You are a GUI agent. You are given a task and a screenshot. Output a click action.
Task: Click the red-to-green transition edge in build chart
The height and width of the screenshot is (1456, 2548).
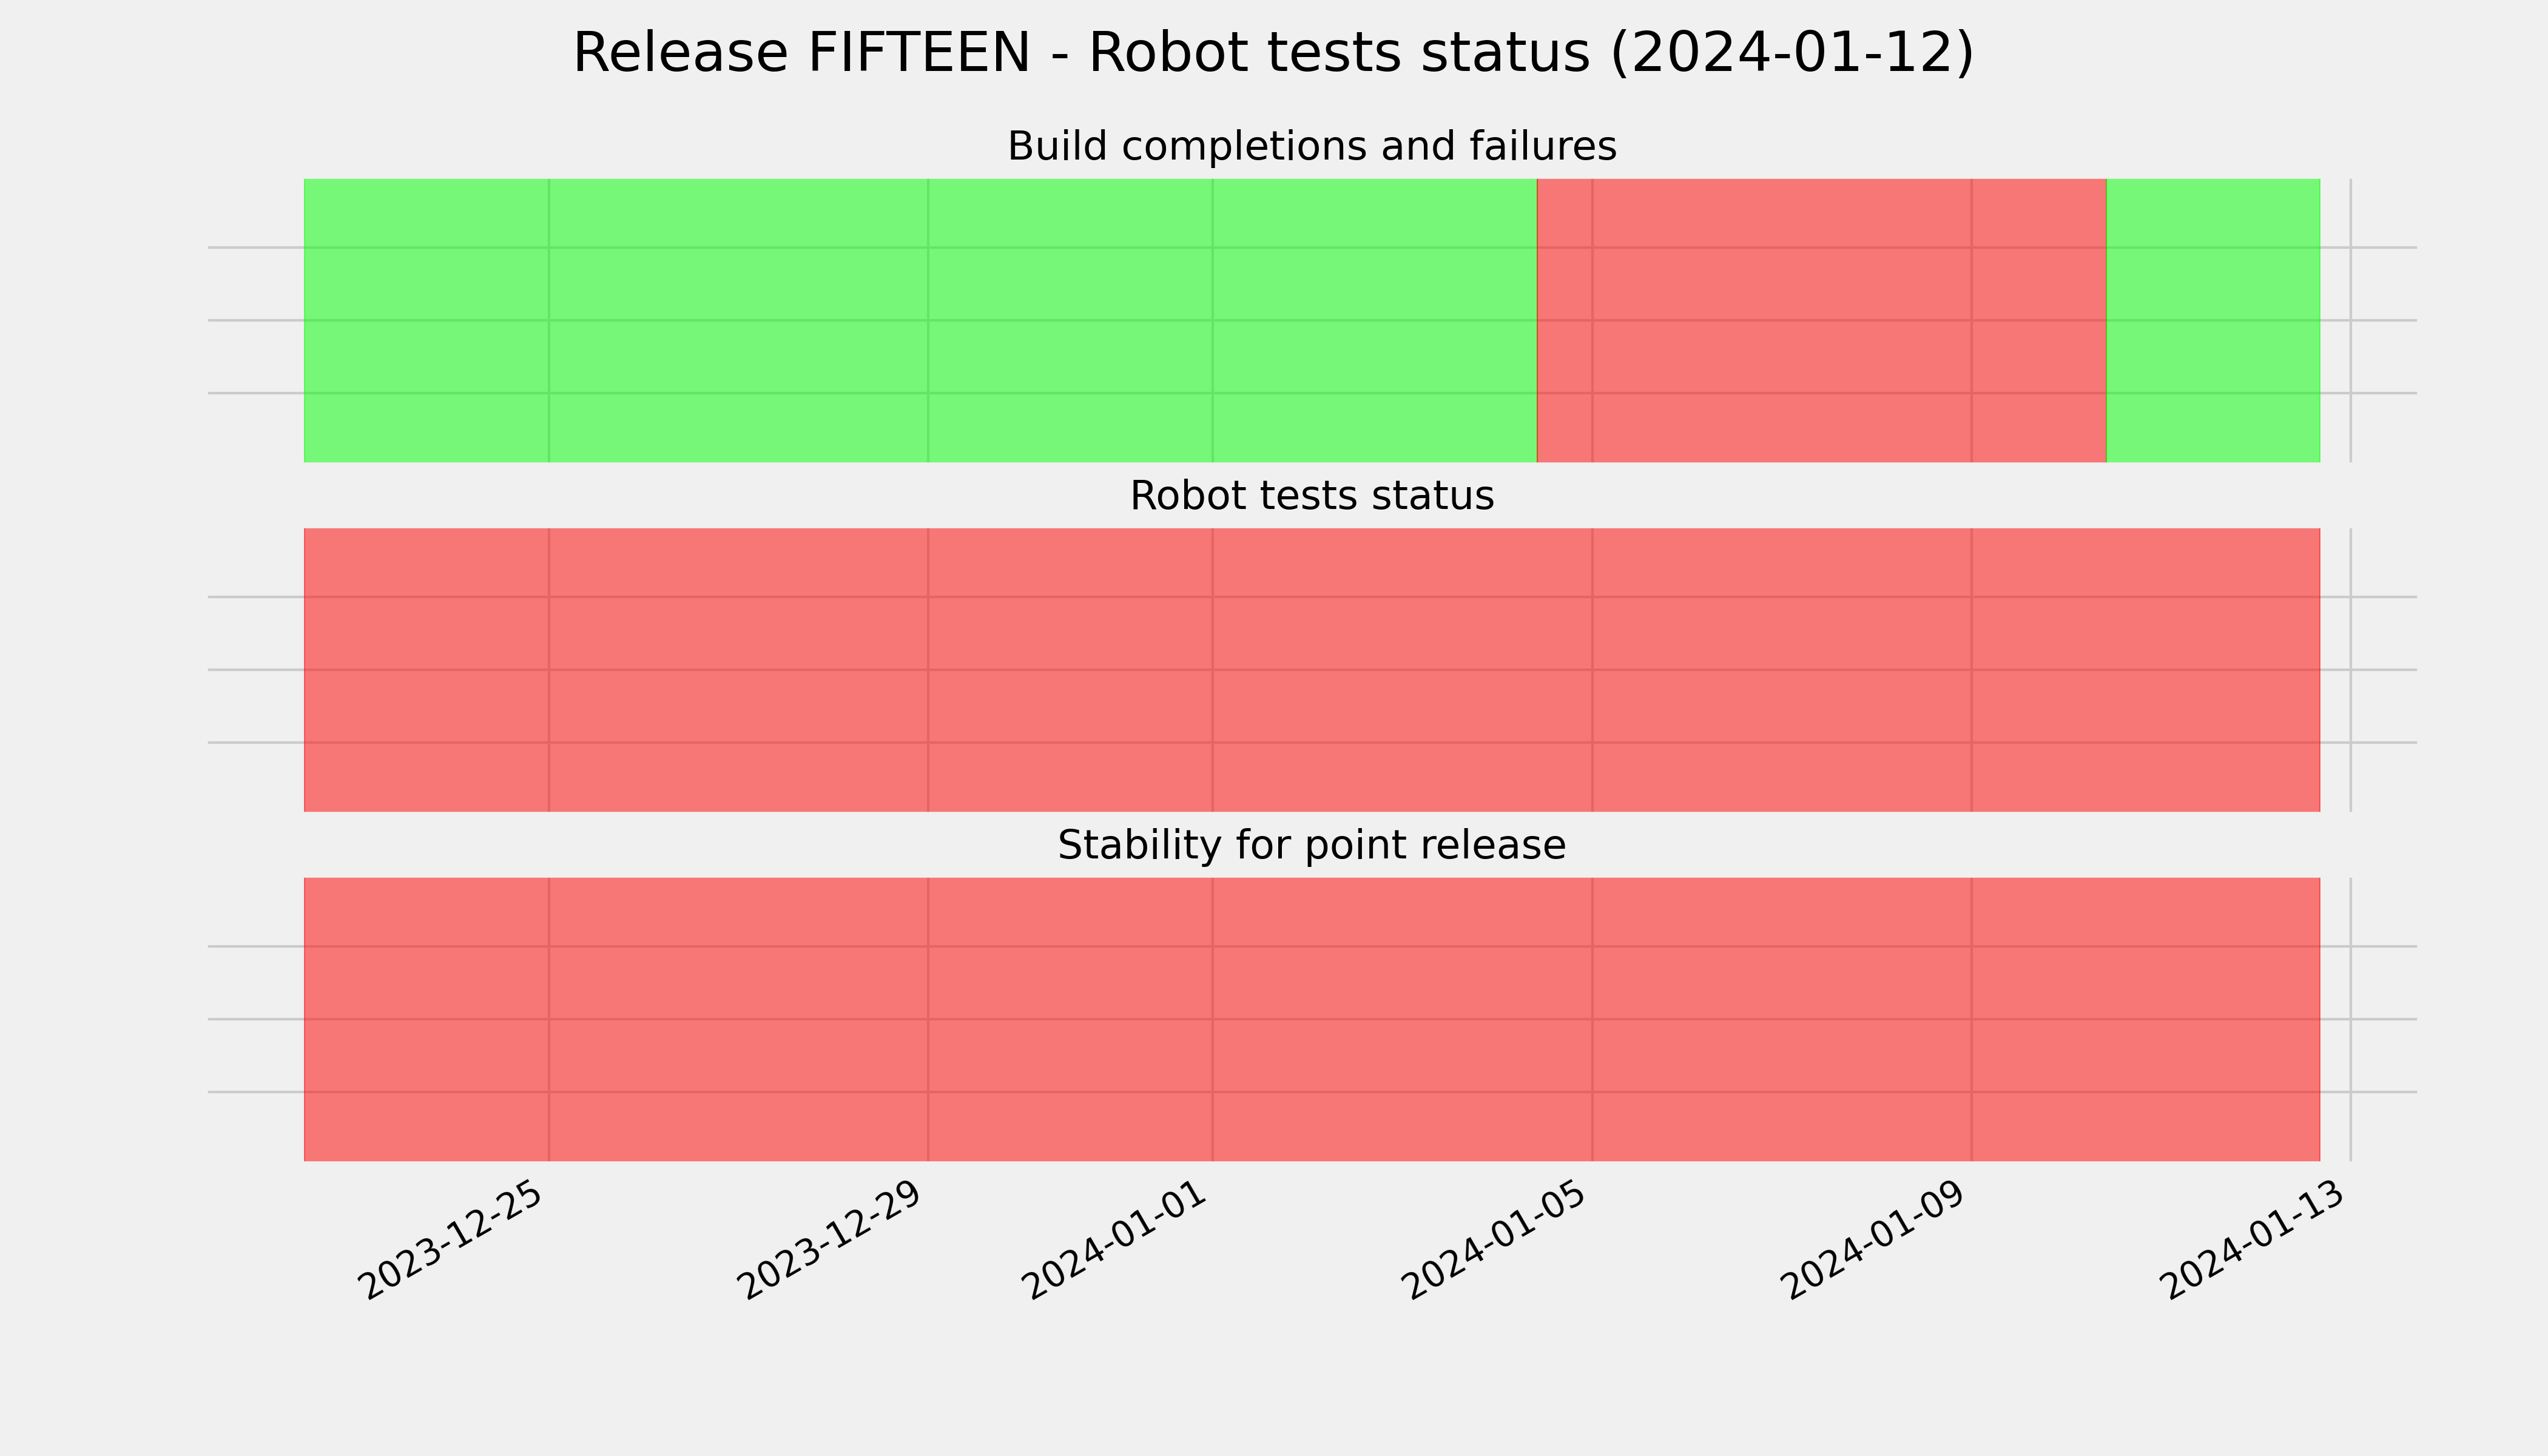2107,320
